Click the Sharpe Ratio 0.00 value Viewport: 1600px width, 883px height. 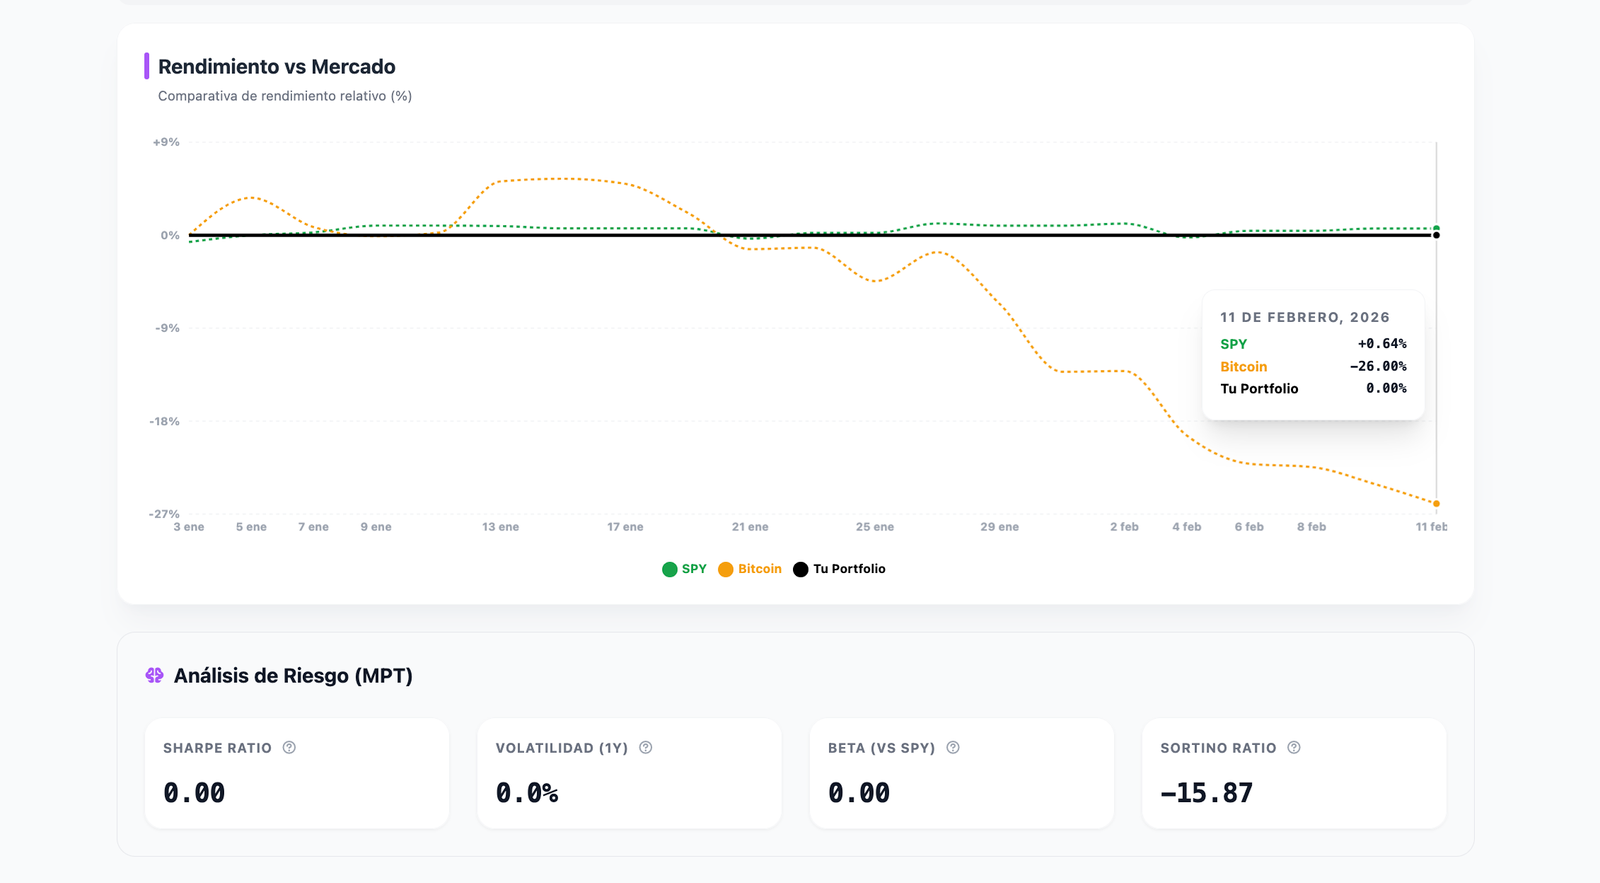pos(194,793)
